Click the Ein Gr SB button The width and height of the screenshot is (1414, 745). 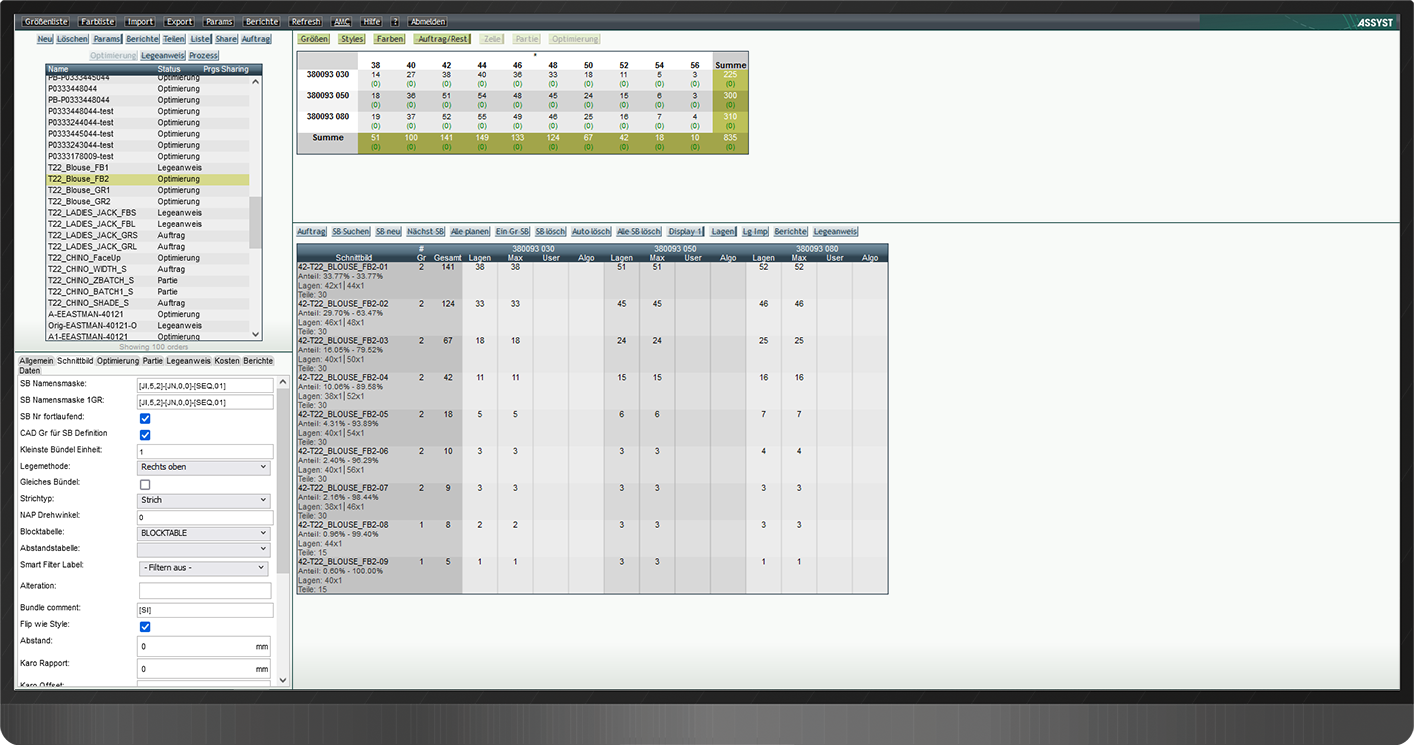tap(513, 231)
